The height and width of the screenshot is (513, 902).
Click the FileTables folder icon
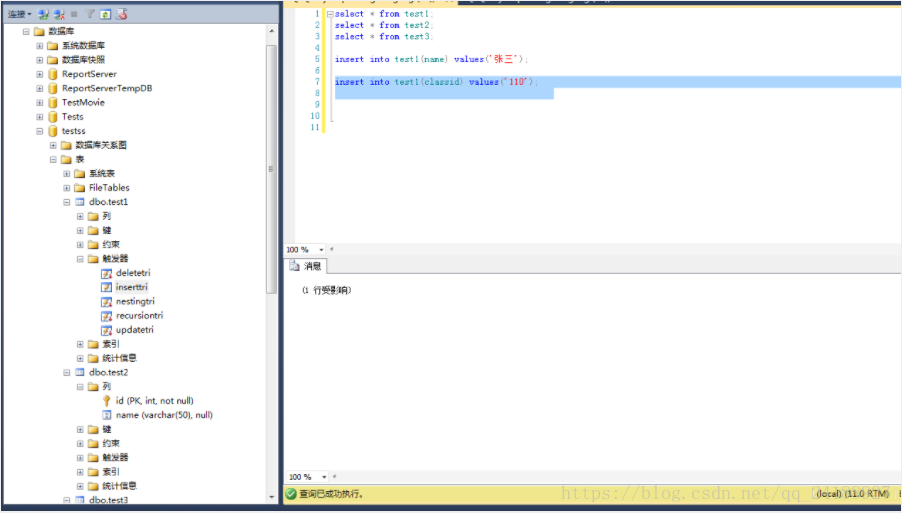tap(80, 188)
